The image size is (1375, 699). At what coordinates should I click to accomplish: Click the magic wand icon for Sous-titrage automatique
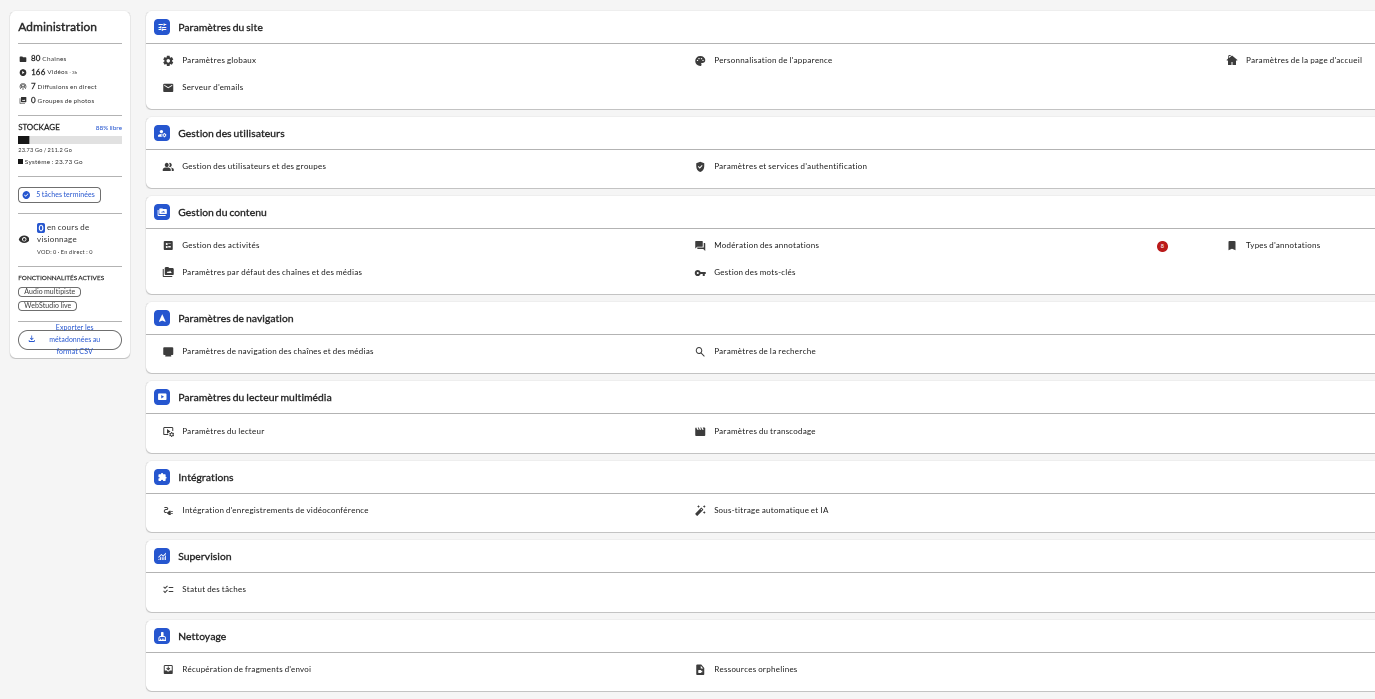[700, 511]
